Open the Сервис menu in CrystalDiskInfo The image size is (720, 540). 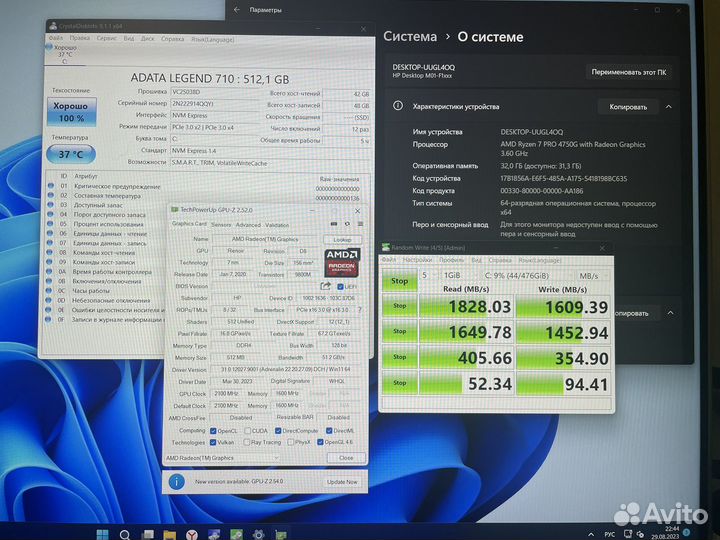point(107,39)
